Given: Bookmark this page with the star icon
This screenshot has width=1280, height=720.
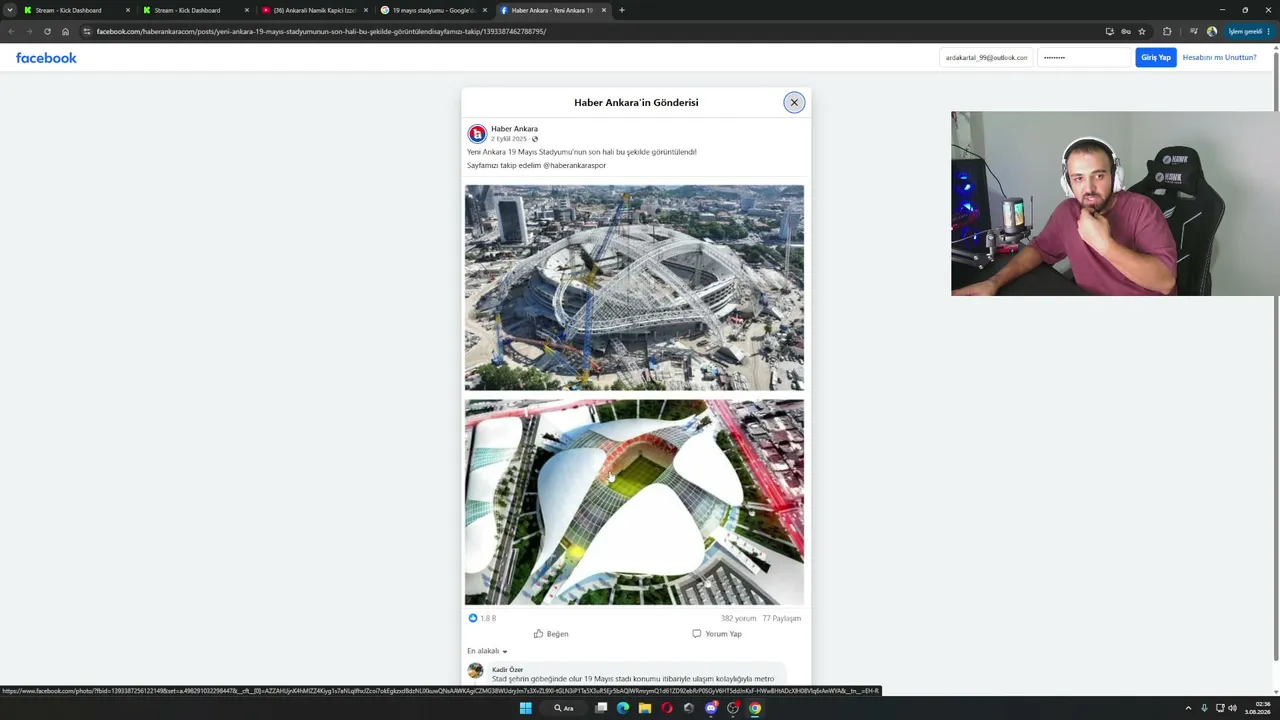Looking at the screenshot, I should [1142, 31].
